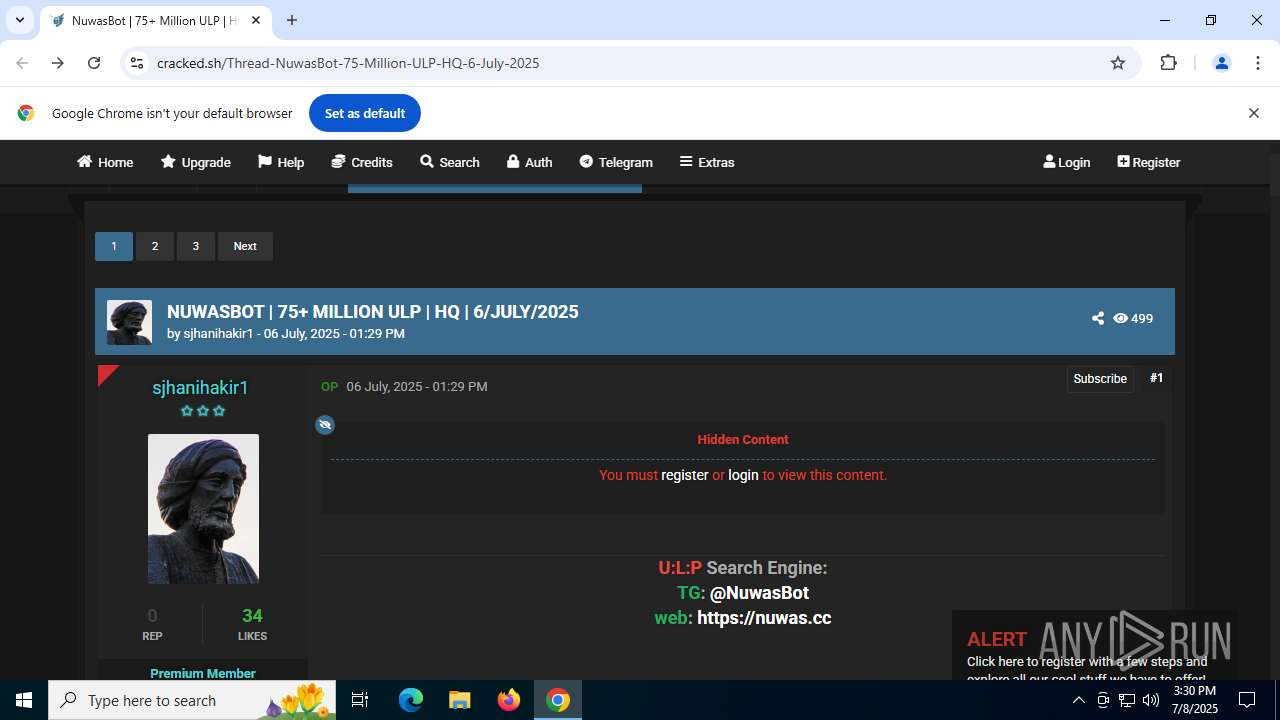Viewport: 1280px width, 720px height.
Task: Launch Firefox from taskbar
Action: click(509, 700)
